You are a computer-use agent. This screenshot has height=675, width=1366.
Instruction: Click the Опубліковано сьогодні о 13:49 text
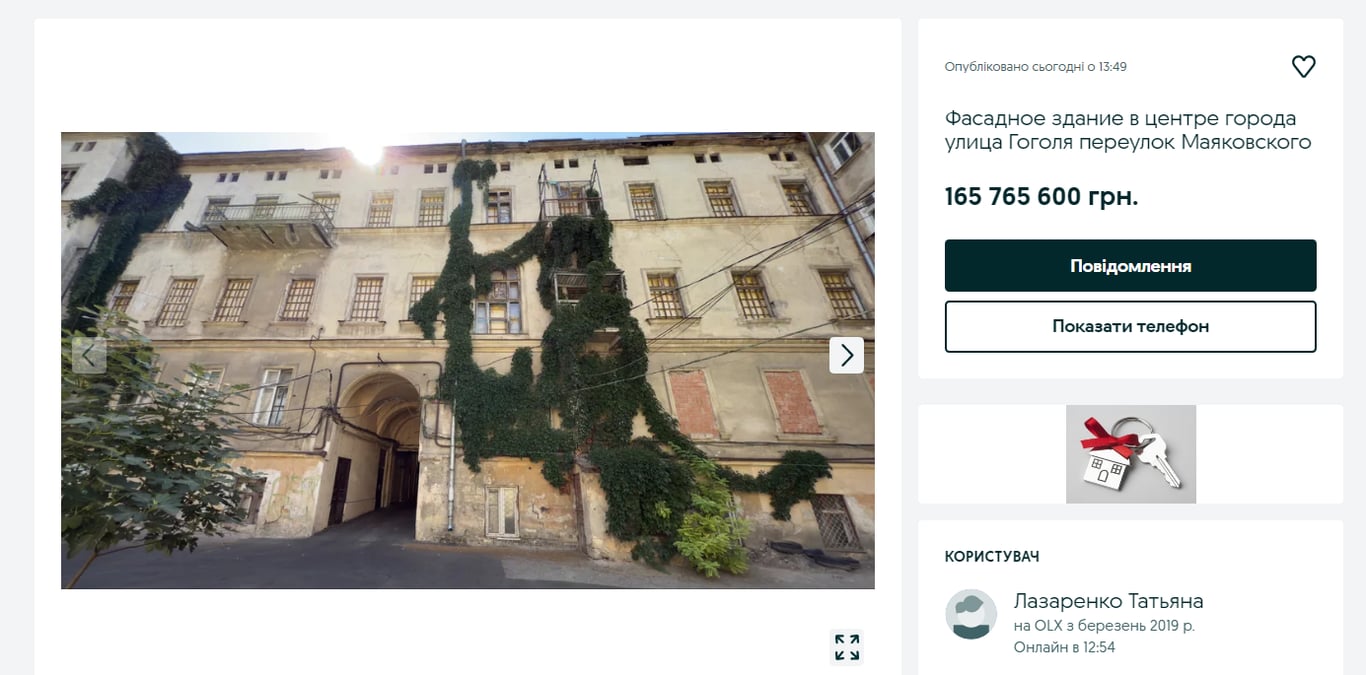pyautogui.click(x=1036, y=67)
